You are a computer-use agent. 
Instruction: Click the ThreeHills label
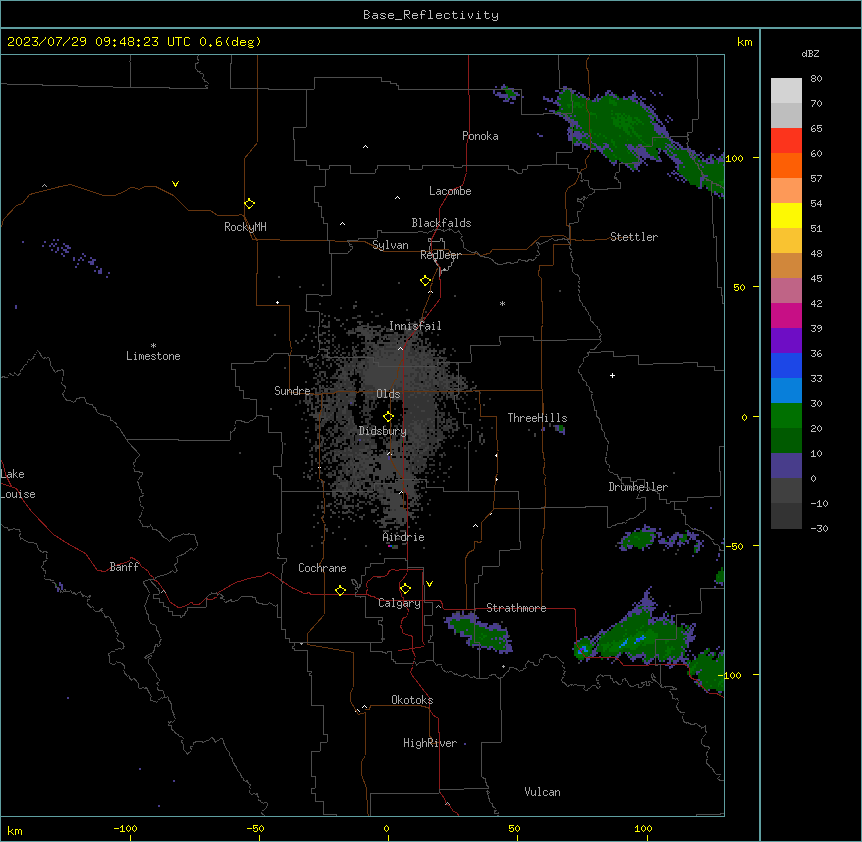(537, 418)
